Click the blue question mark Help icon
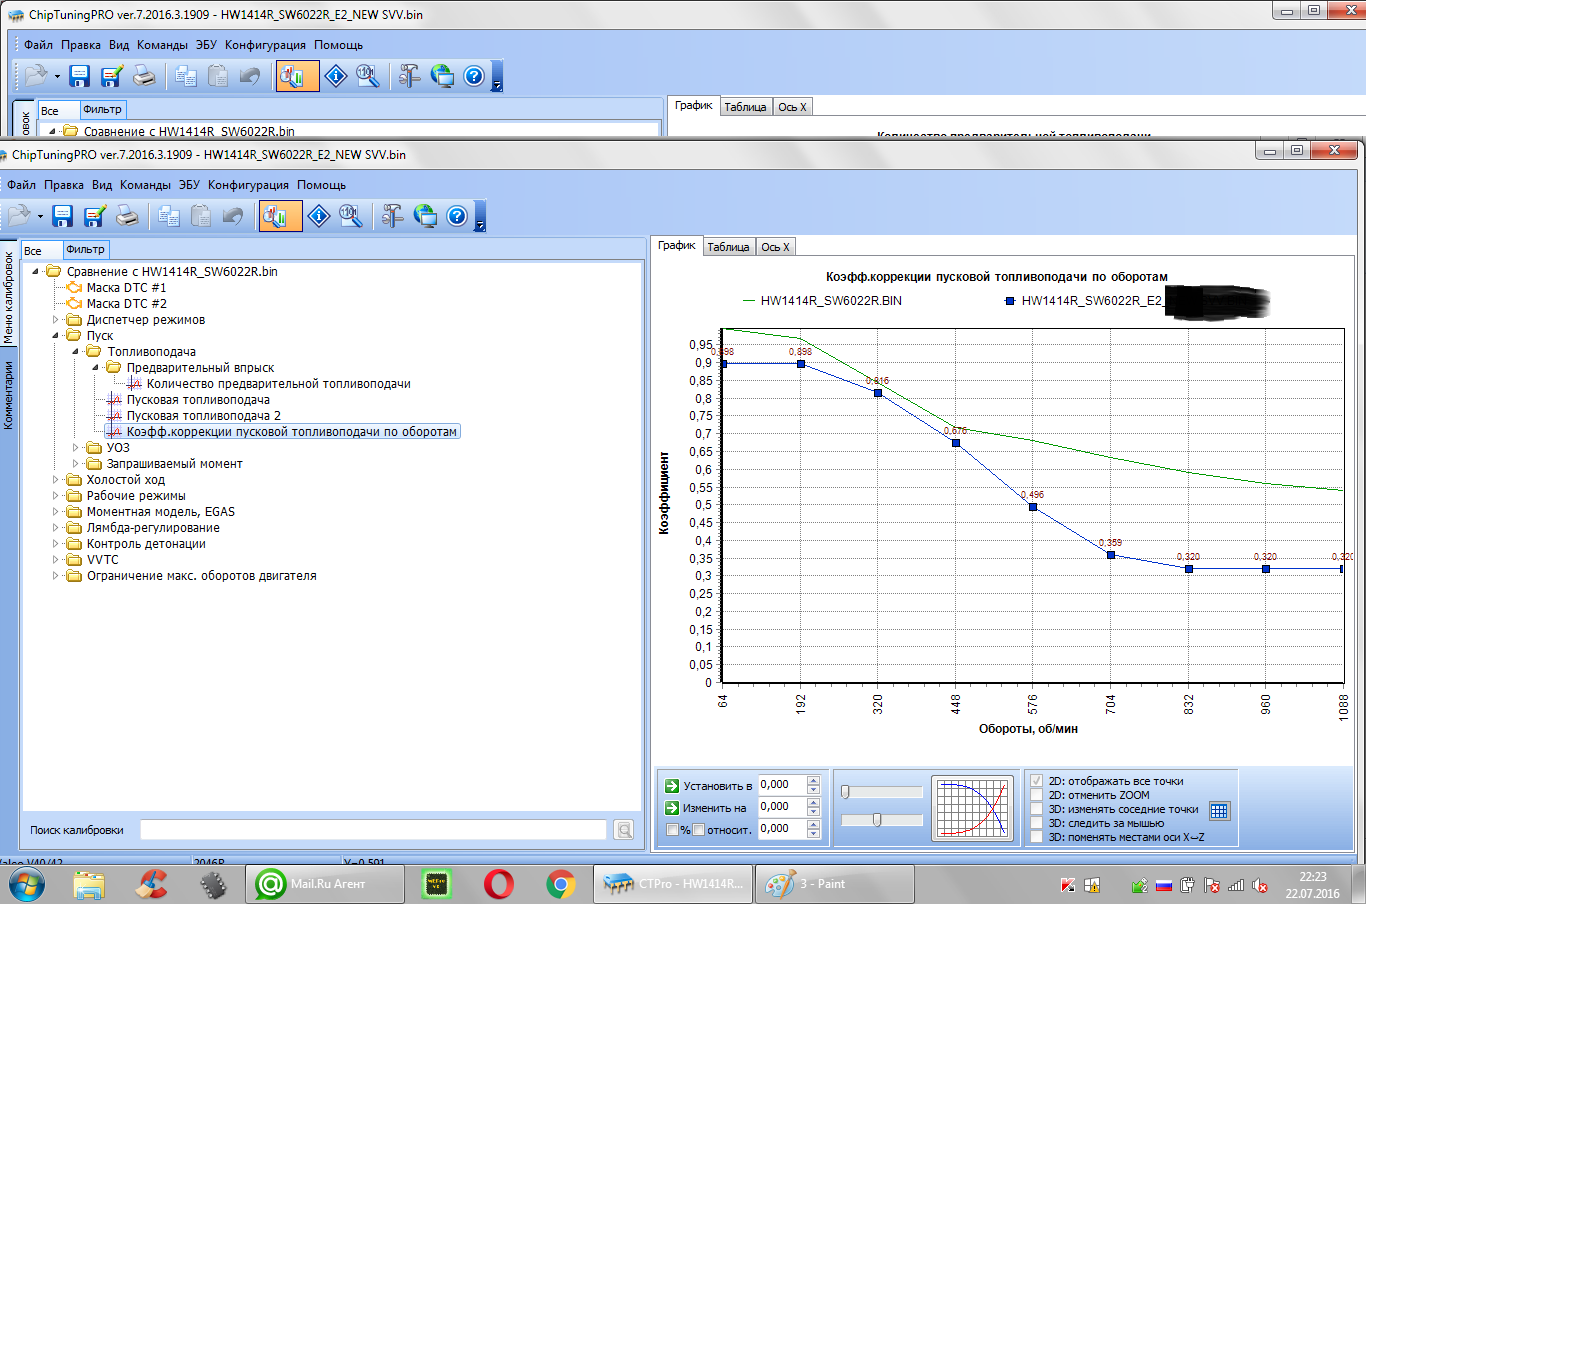This screenshot has height=1360, width=1592. click(x=457, y=216)
